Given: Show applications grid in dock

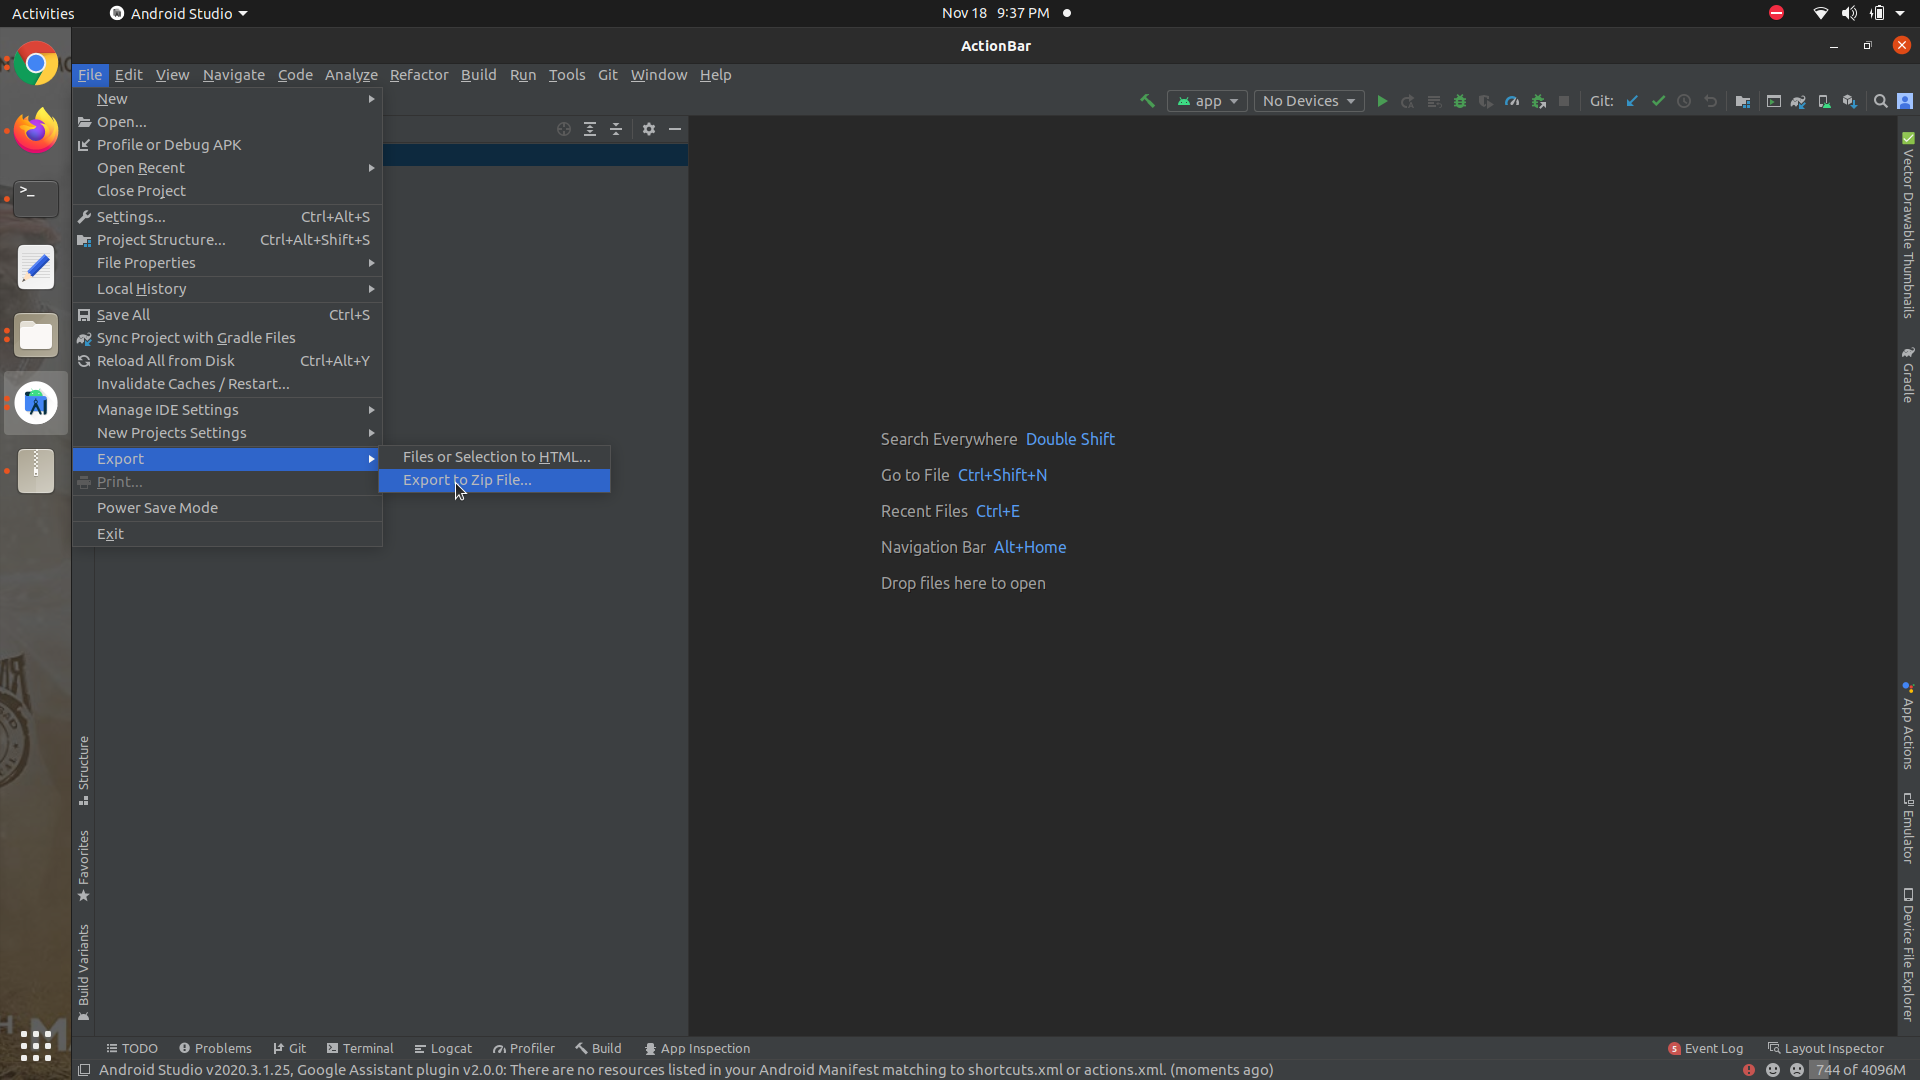Looking at the screenshot, I should [x=36, y=1046].
